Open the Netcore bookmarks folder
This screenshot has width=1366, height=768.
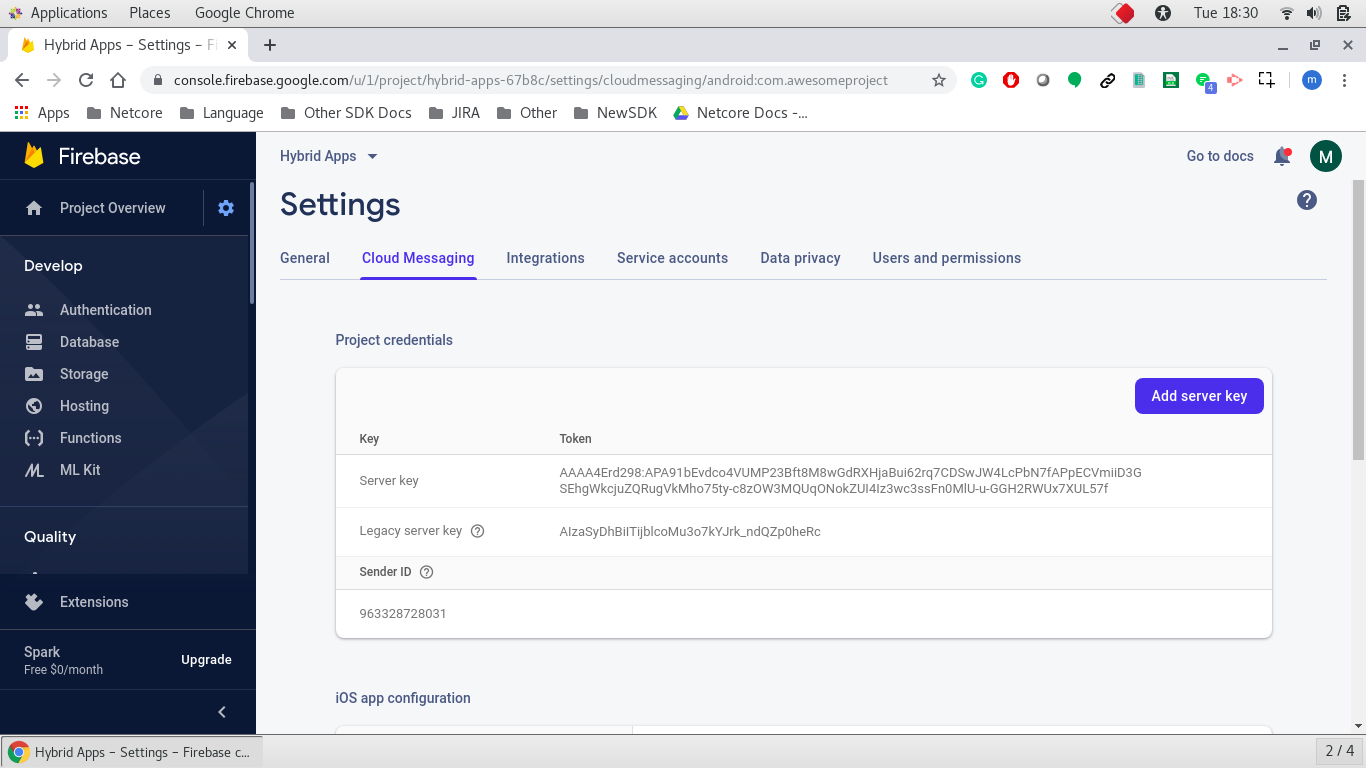click(x=124, y=113)
